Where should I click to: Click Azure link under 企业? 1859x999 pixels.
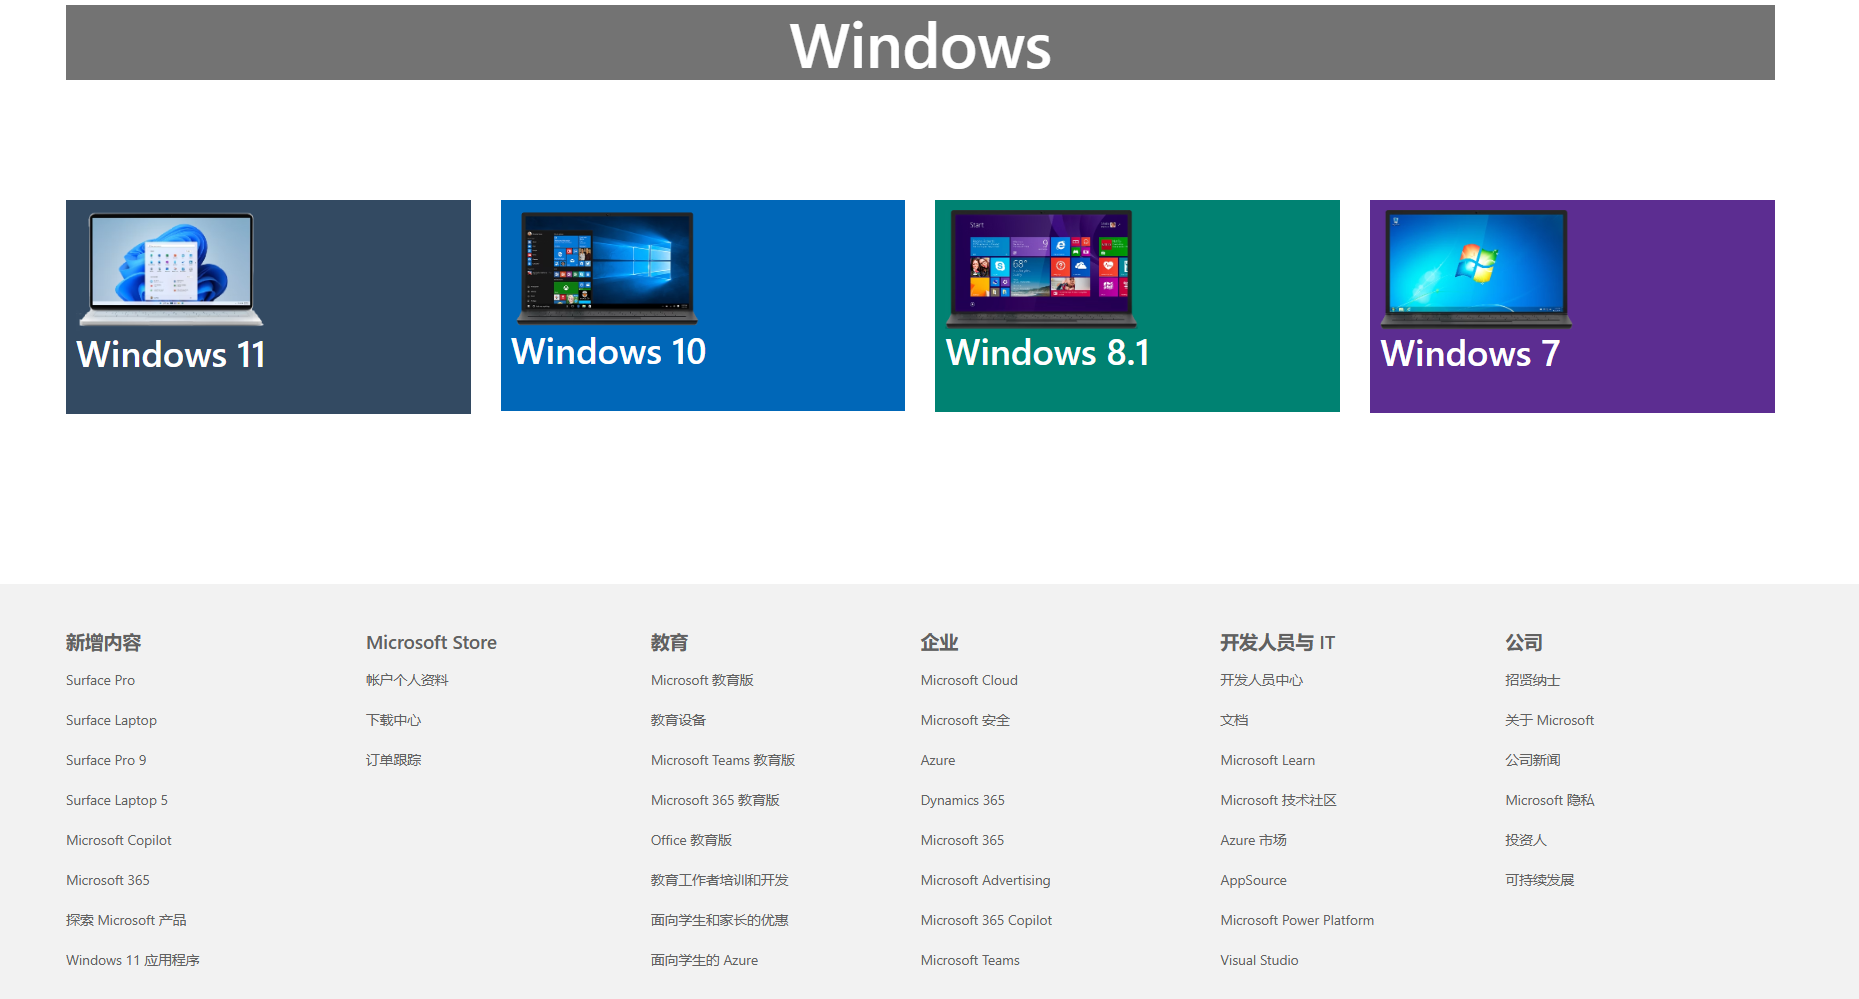[938, 760]
